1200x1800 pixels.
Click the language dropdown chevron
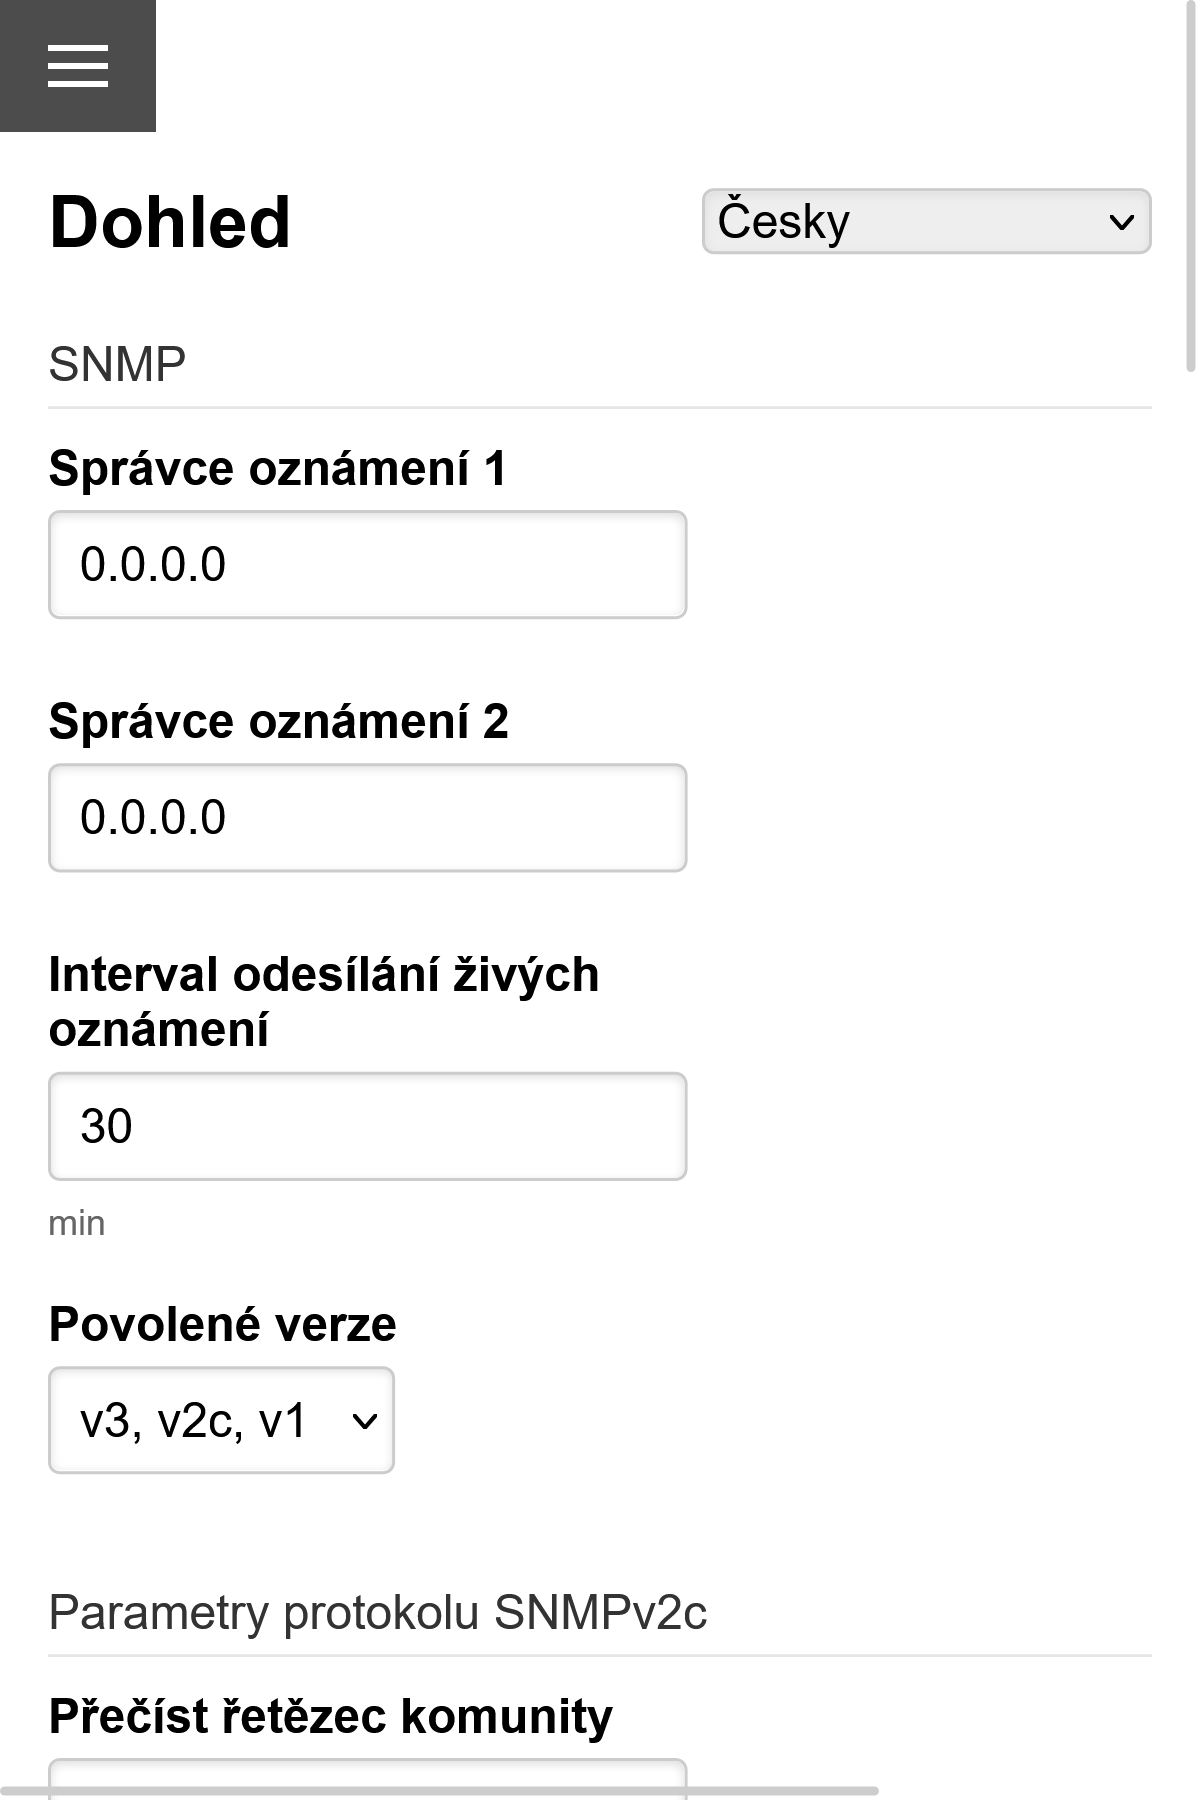pyautogui.click(x=1122, y=221)
